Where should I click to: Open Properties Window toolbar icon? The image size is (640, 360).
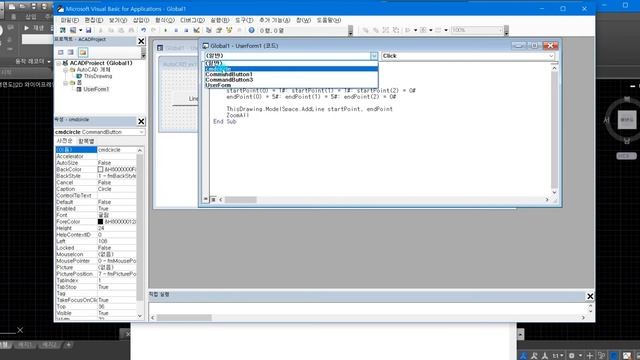(219, 30)
